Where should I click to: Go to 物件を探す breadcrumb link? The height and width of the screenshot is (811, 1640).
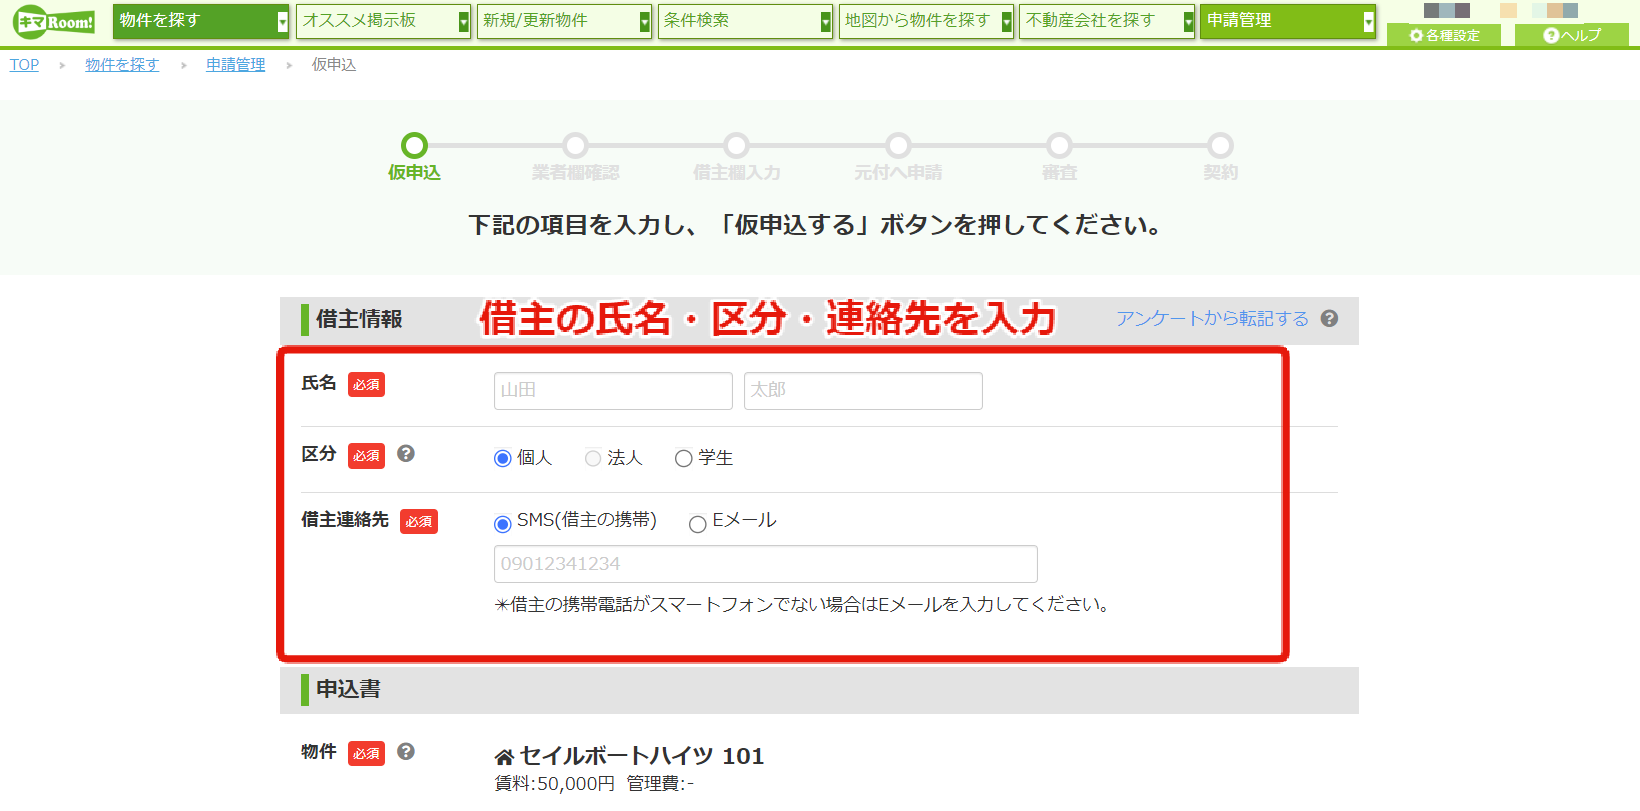(x=122, y=64)
